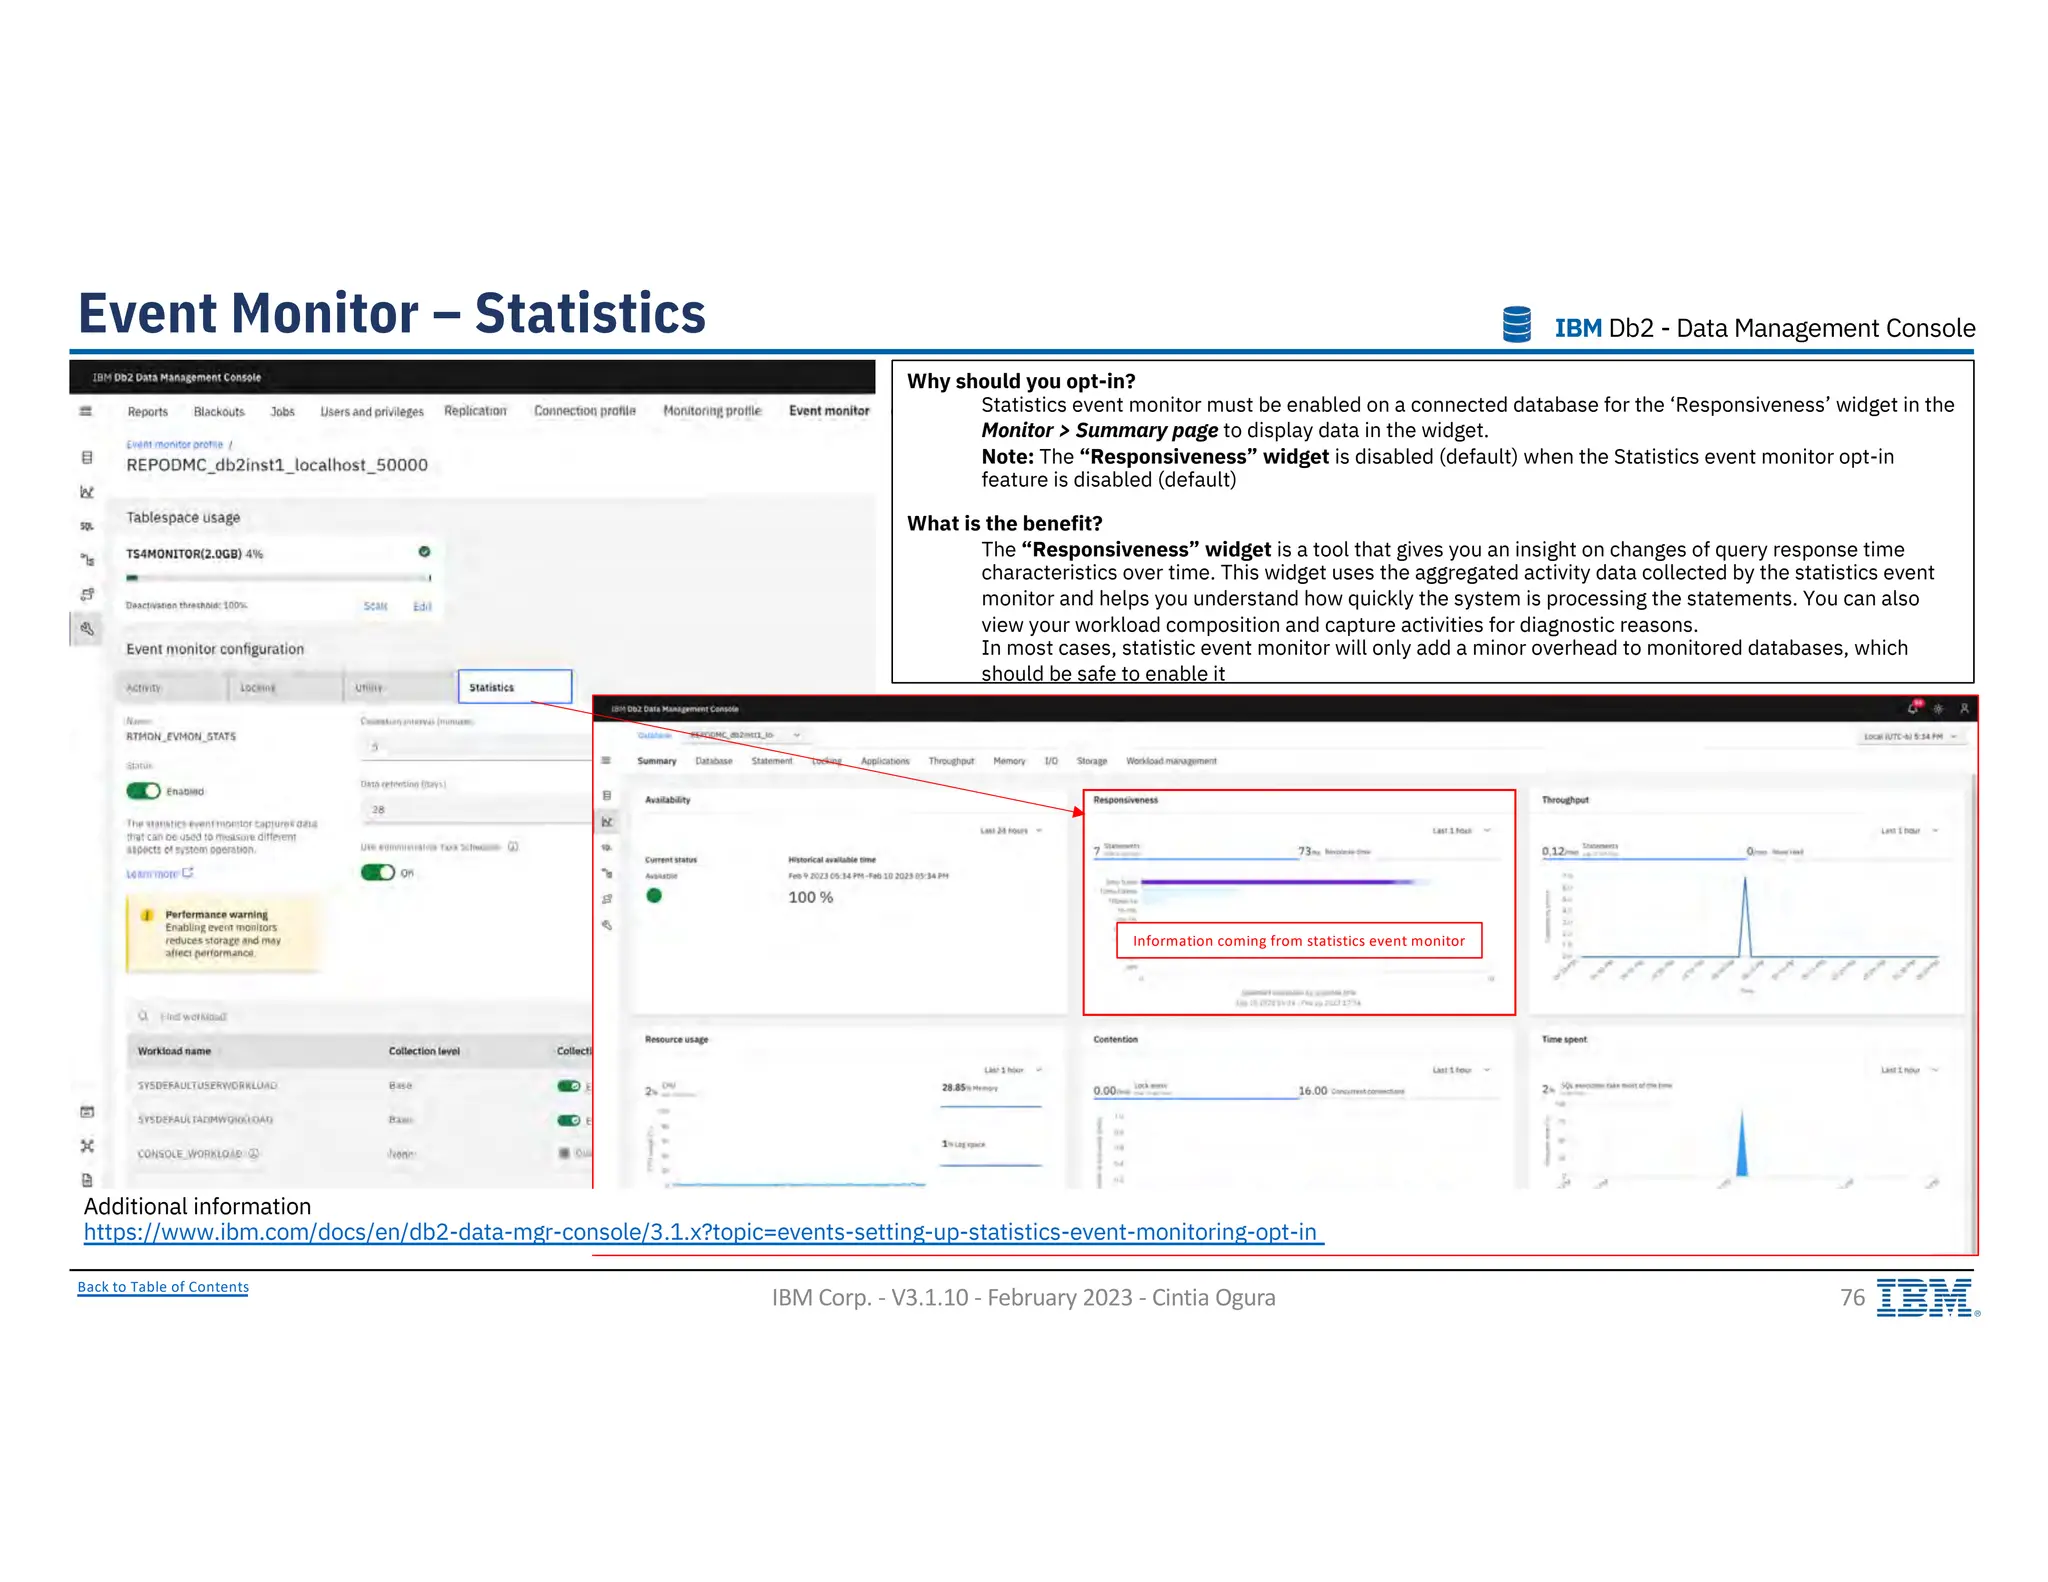Image resolution: width=2048 pixels, height=1582 pixels.
Task: Open the notifications bell icon
Action: (x=1912, y=708)
